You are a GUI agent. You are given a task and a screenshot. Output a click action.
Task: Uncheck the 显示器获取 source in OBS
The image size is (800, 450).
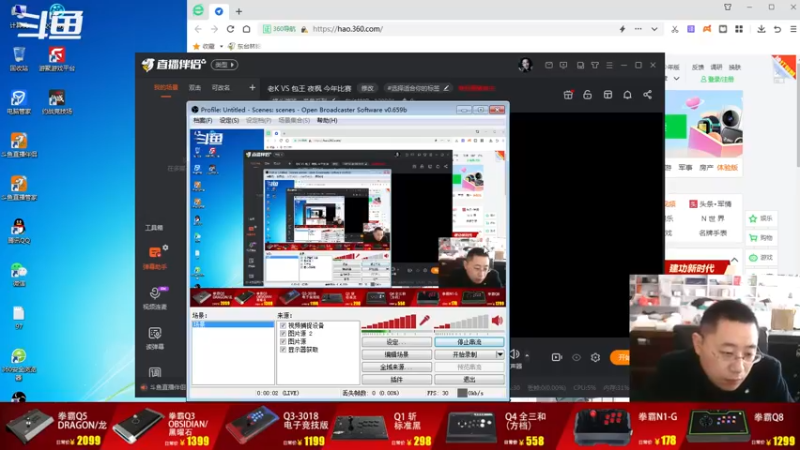click(x=283, y=349)
